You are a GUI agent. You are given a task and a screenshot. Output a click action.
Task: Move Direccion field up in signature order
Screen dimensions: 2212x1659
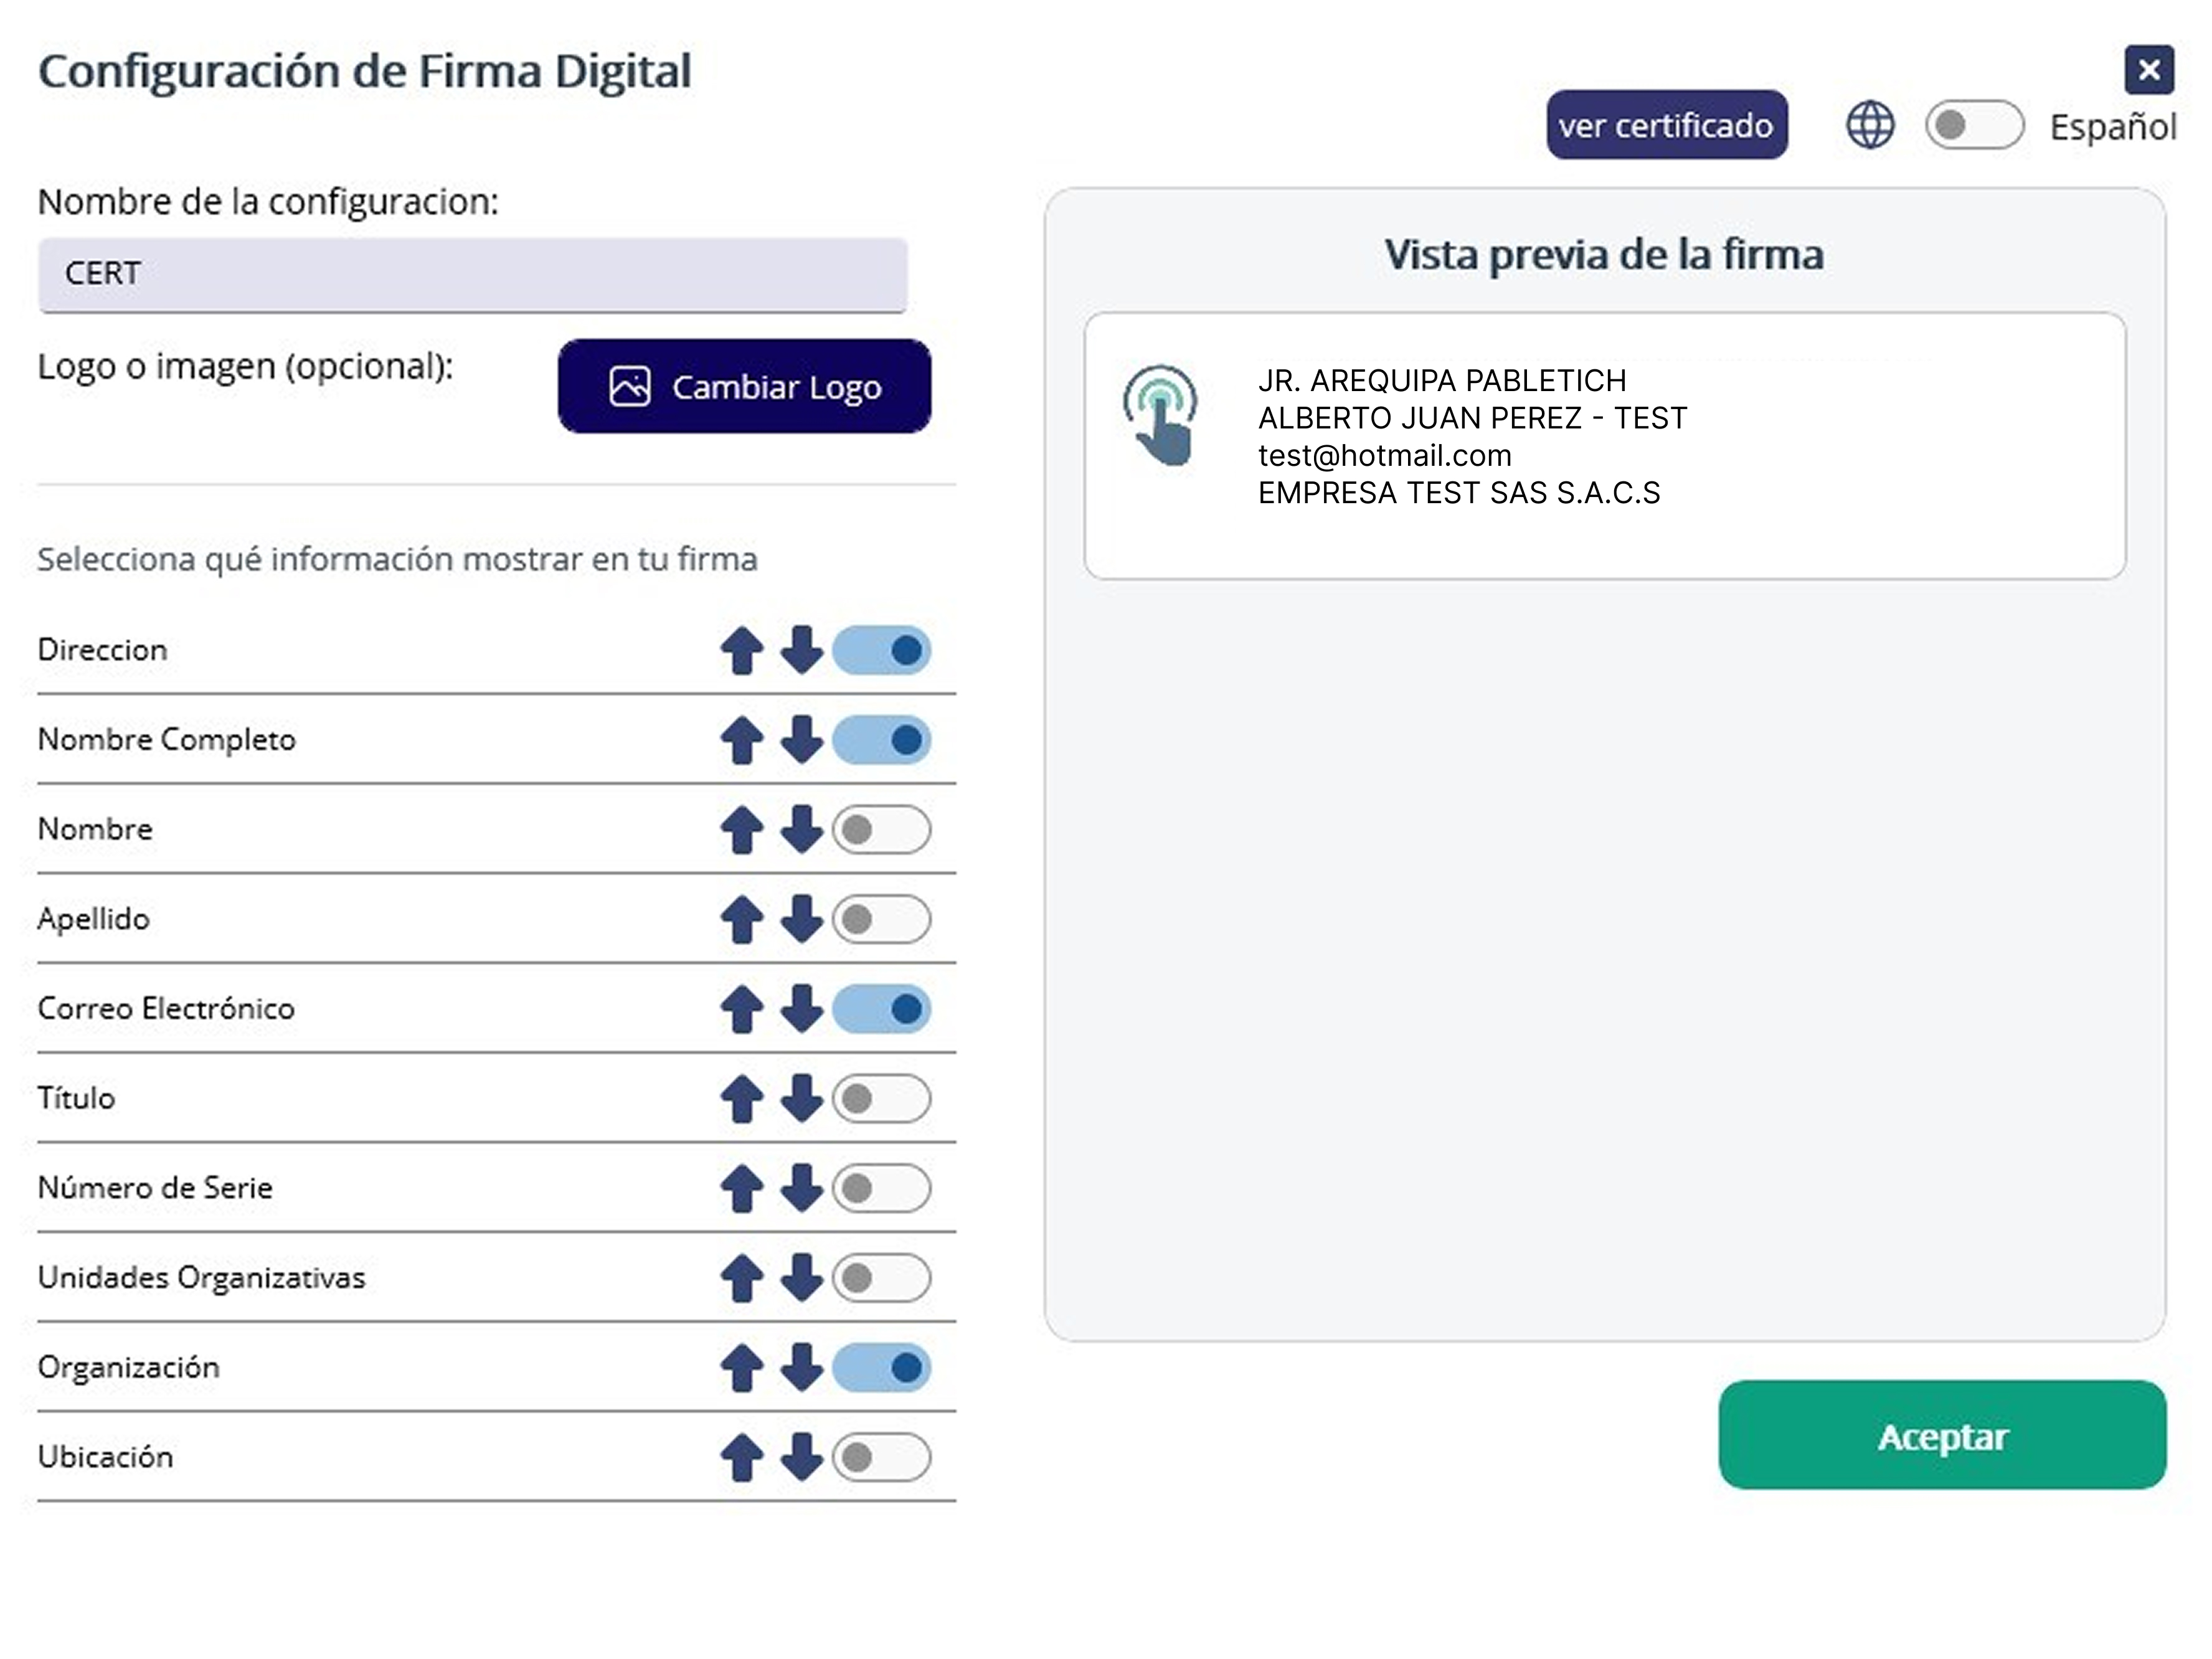tap(741, 651)
